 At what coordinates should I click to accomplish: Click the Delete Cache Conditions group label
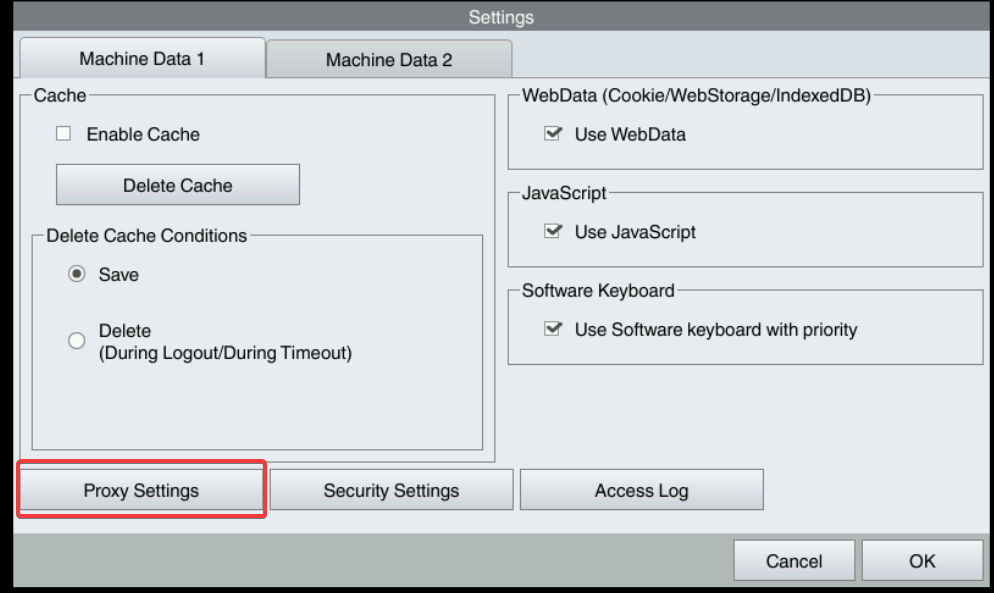[x=147, y=236]
